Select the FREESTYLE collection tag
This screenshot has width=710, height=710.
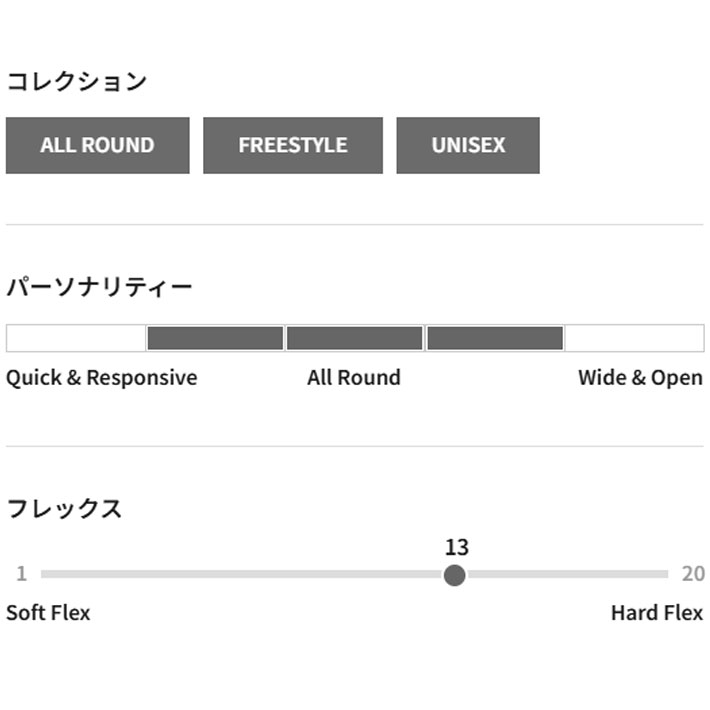point(292,146)
